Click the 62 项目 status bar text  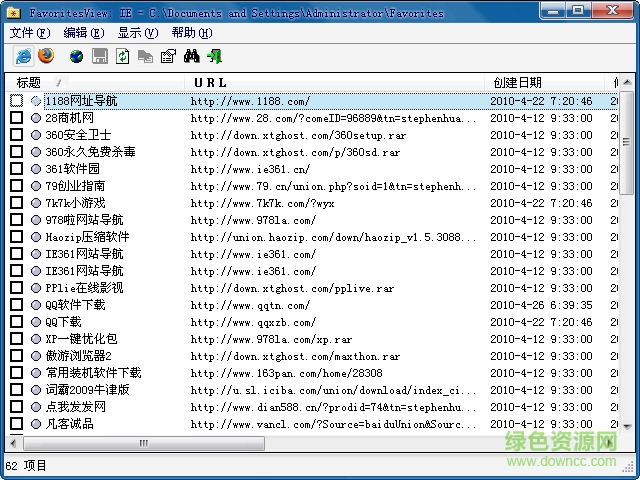pyautogui.click(x=26, y=465)
